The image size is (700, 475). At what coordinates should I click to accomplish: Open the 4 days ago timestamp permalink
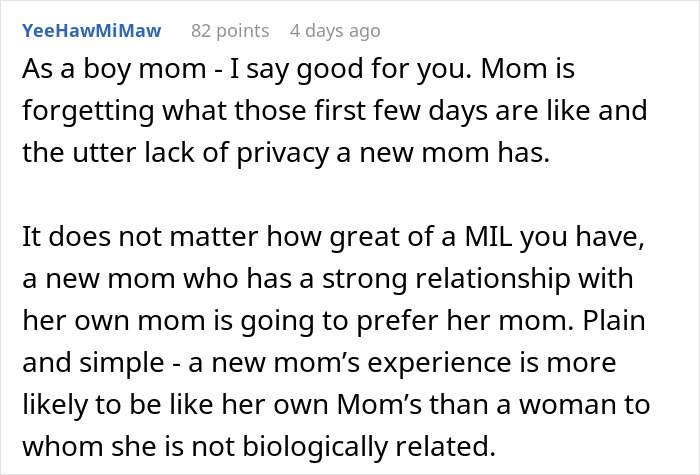pos(335,31)
